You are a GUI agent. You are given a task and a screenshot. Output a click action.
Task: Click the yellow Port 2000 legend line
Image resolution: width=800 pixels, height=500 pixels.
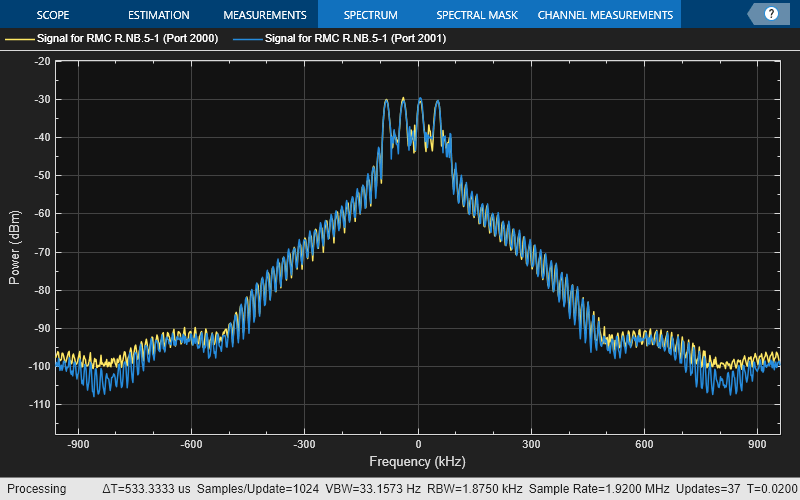(x=19, y=39)
